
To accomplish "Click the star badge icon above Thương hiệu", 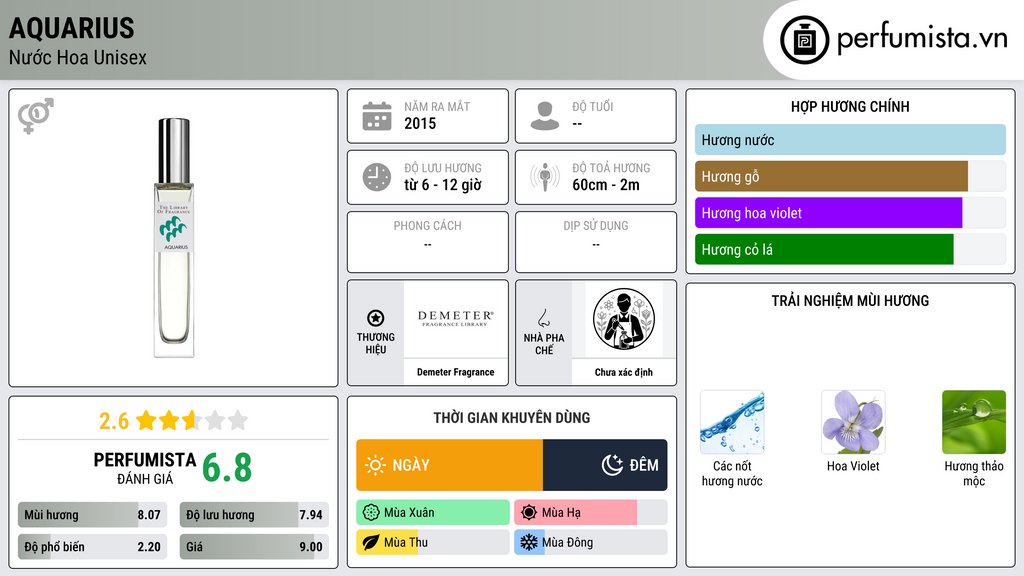I will click(x=376, y=318).
